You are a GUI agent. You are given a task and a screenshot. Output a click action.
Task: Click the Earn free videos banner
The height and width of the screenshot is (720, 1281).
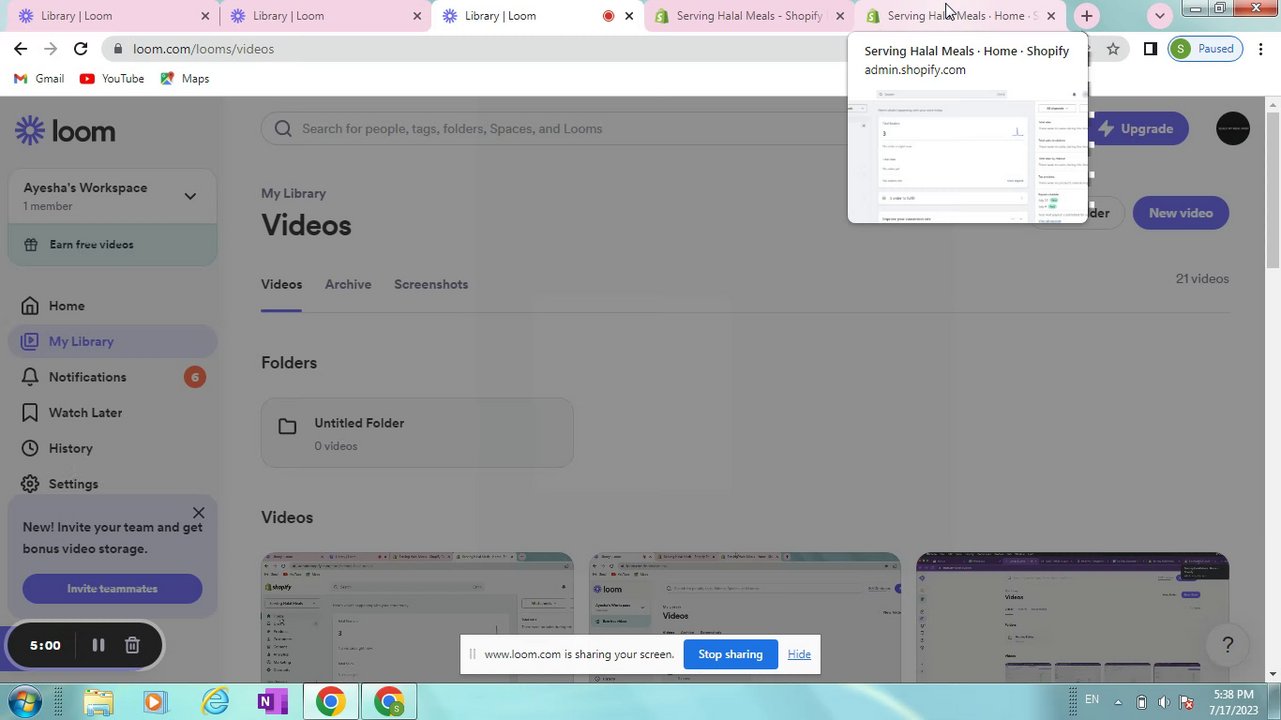(x=112, y=245)
